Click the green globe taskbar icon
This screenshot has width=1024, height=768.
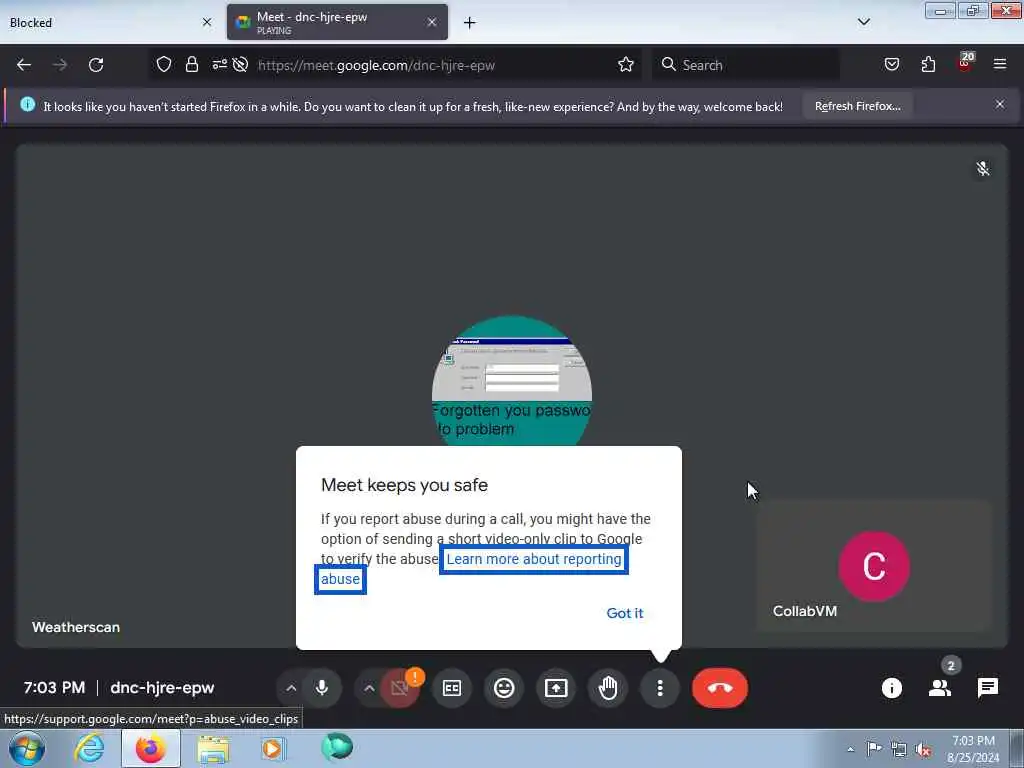coord(337,747)
